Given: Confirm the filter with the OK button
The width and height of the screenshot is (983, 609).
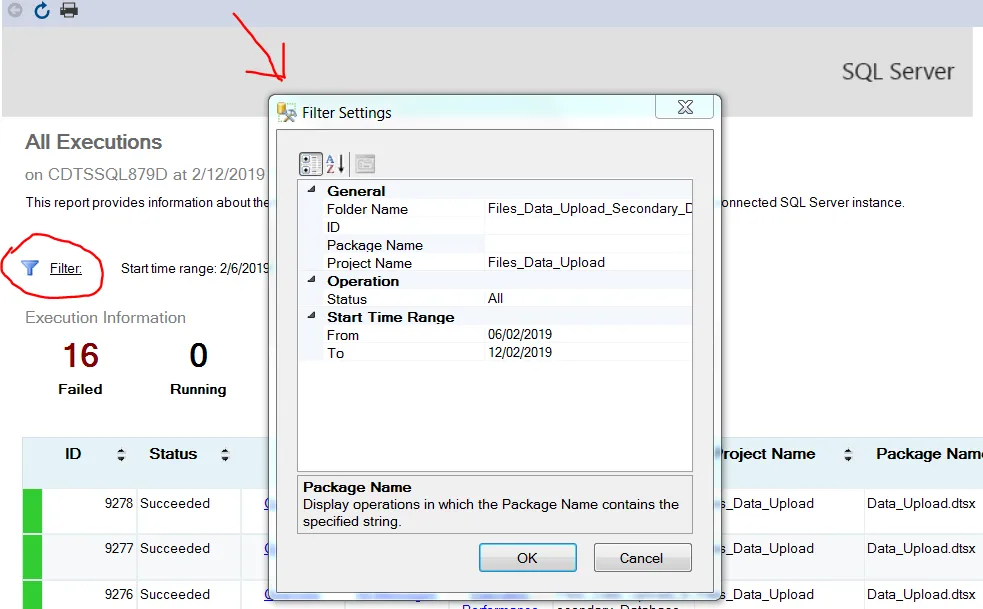Looking at the screenshot, I should coord(527,558).
